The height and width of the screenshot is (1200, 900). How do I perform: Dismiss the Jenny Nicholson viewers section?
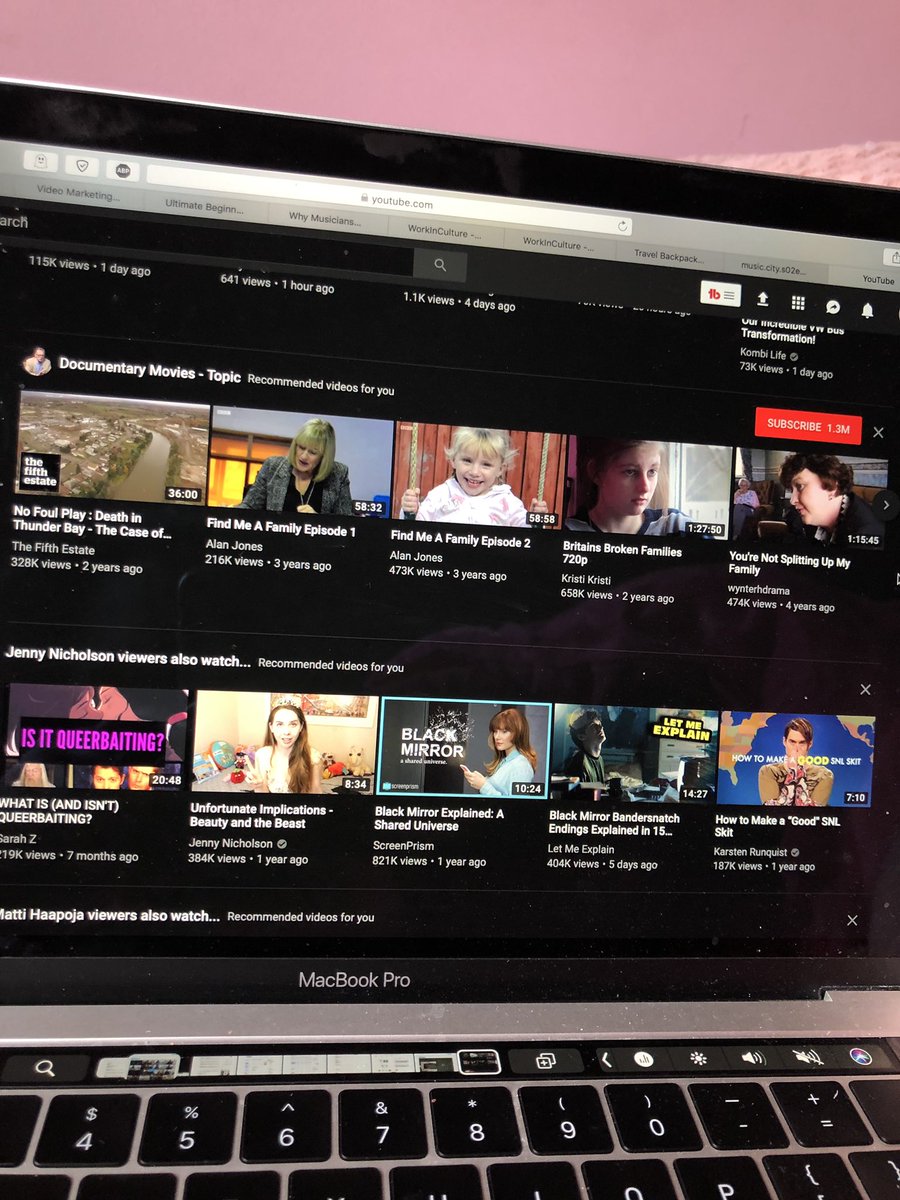(865, 689)
